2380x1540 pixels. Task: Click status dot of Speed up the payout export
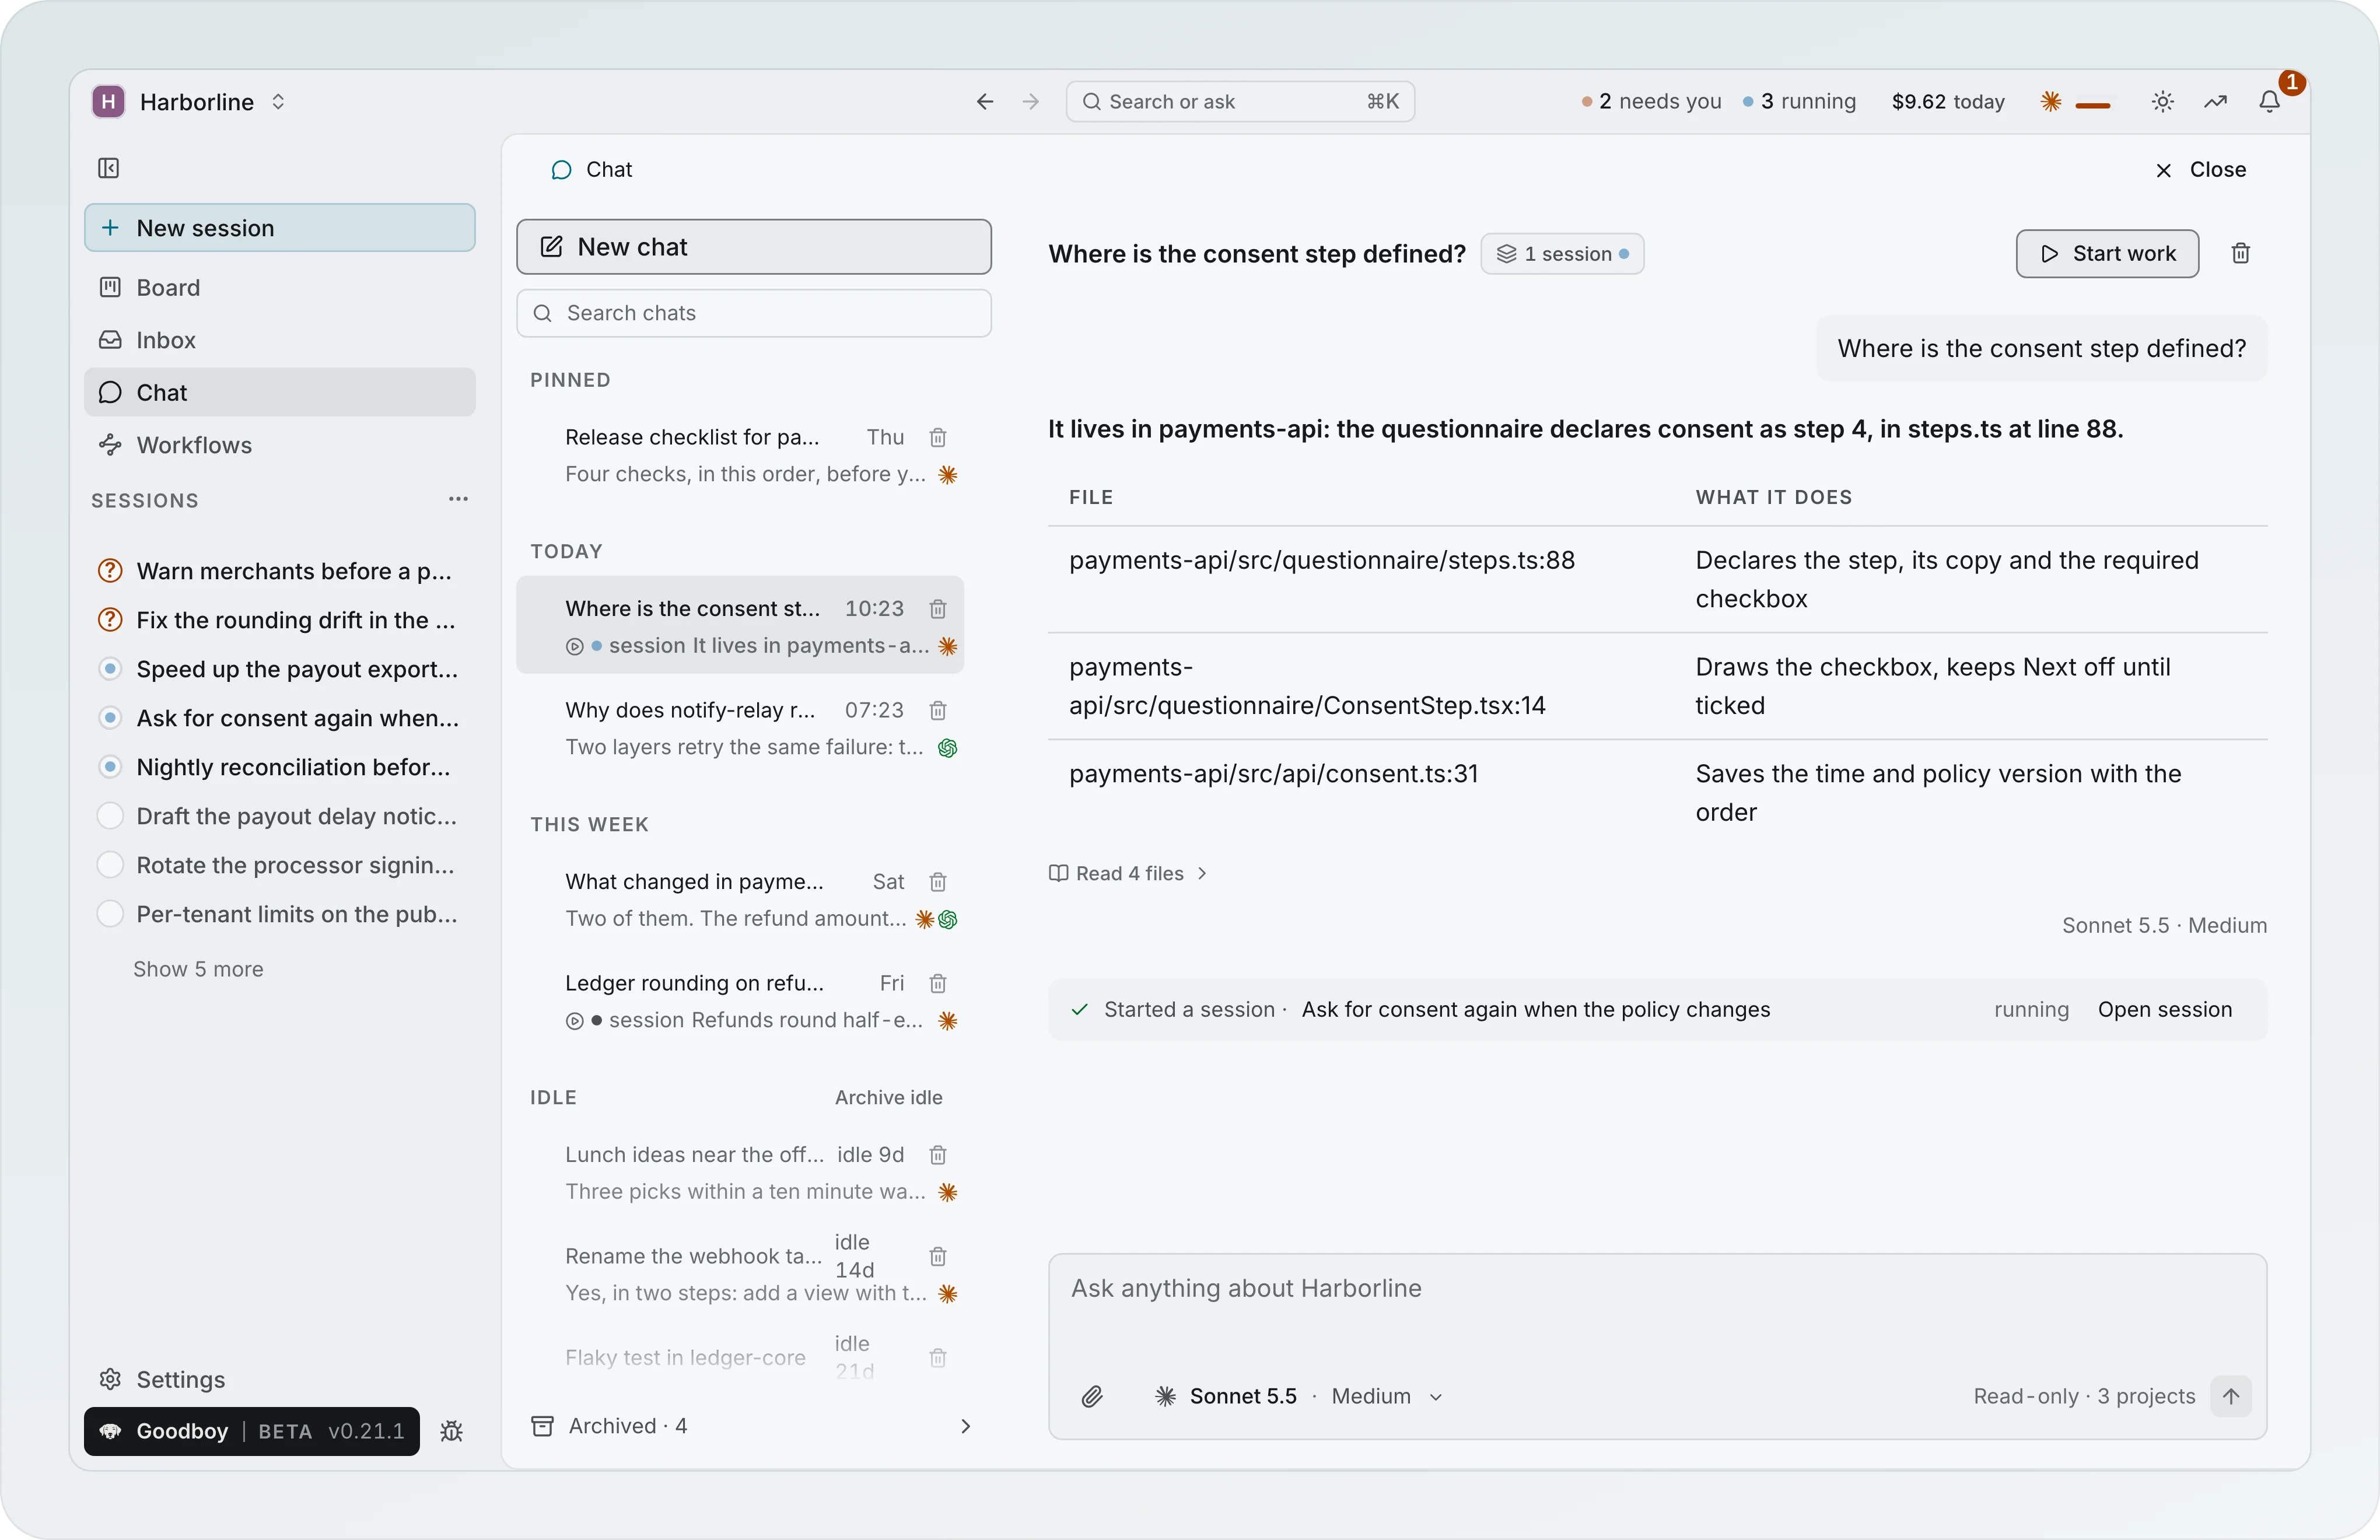coord(110,669)
